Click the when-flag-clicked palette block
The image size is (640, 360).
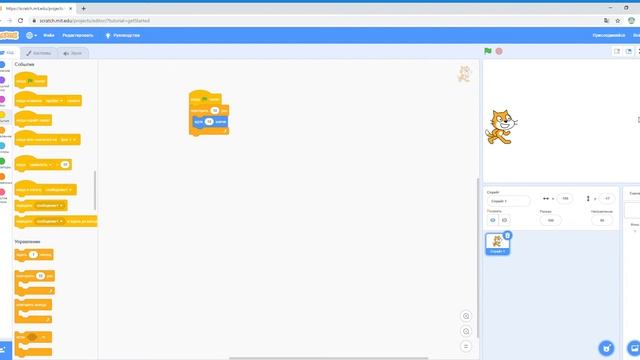(x=31, y=80)
